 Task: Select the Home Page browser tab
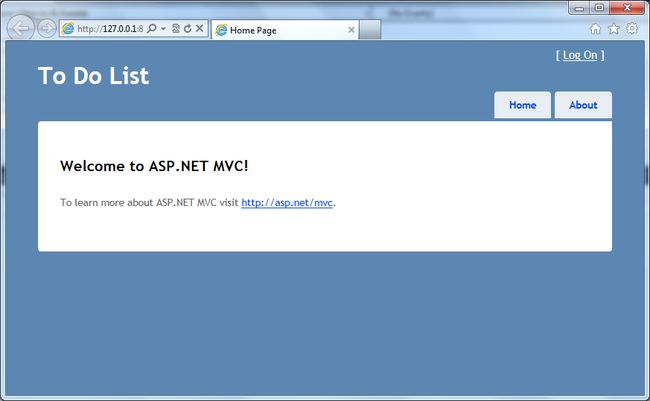[x=285, y=30]
